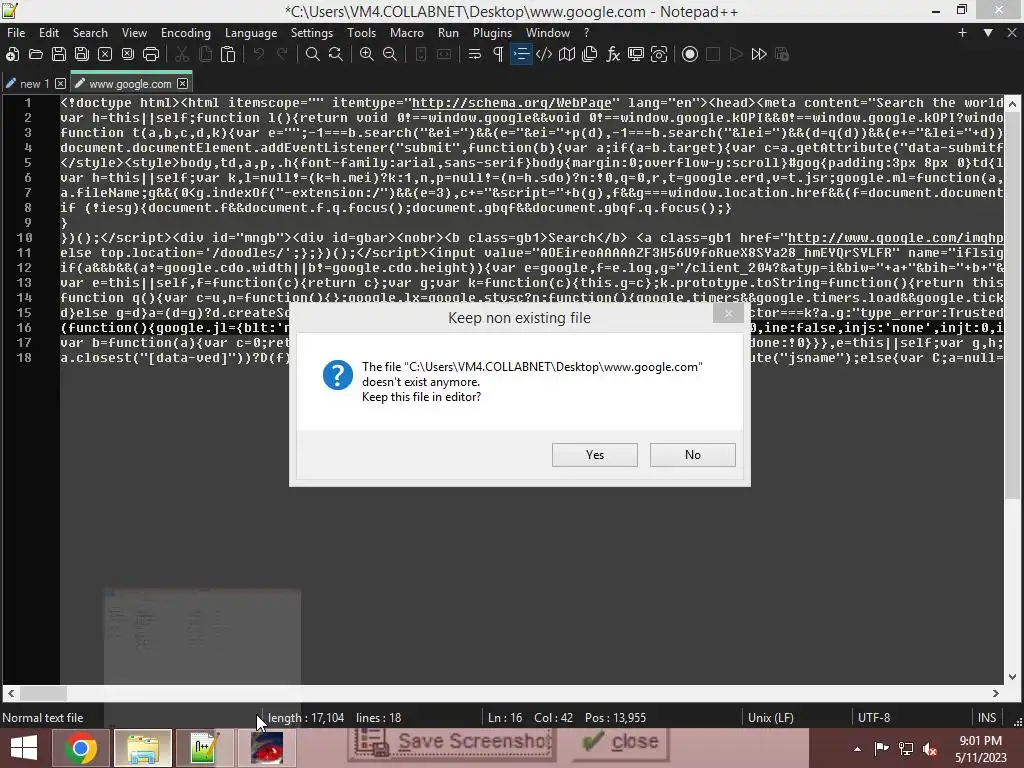Click Normal text file status label
Viewport: 1024px width, 768px height.
(x=42, y=718)
